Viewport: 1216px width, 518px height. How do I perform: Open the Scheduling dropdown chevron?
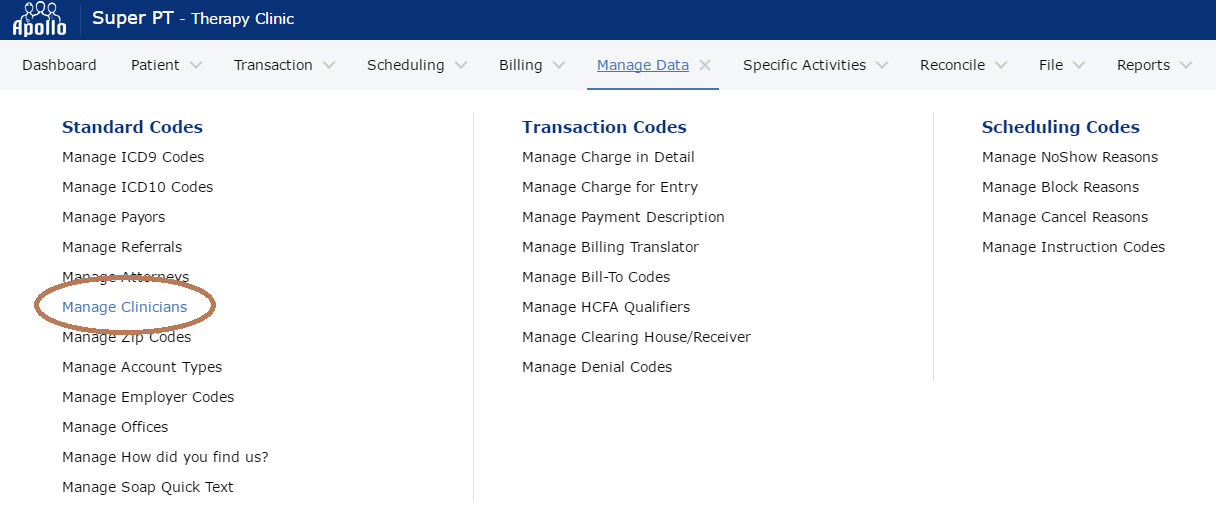(461, 65)
